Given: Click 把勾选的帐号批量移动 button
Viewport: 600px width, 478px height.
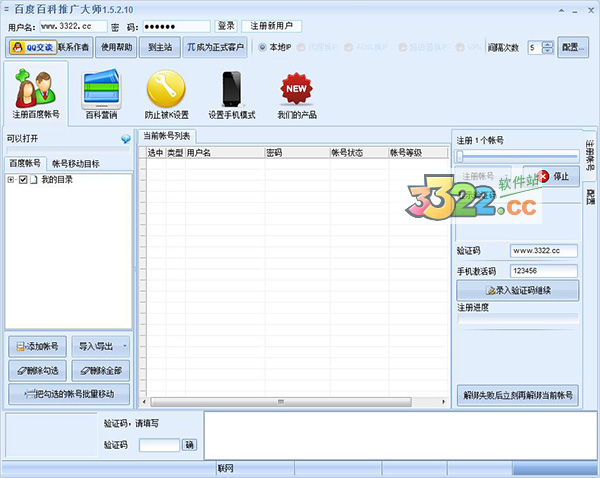Looking at the screenshot, I should 69,394.
